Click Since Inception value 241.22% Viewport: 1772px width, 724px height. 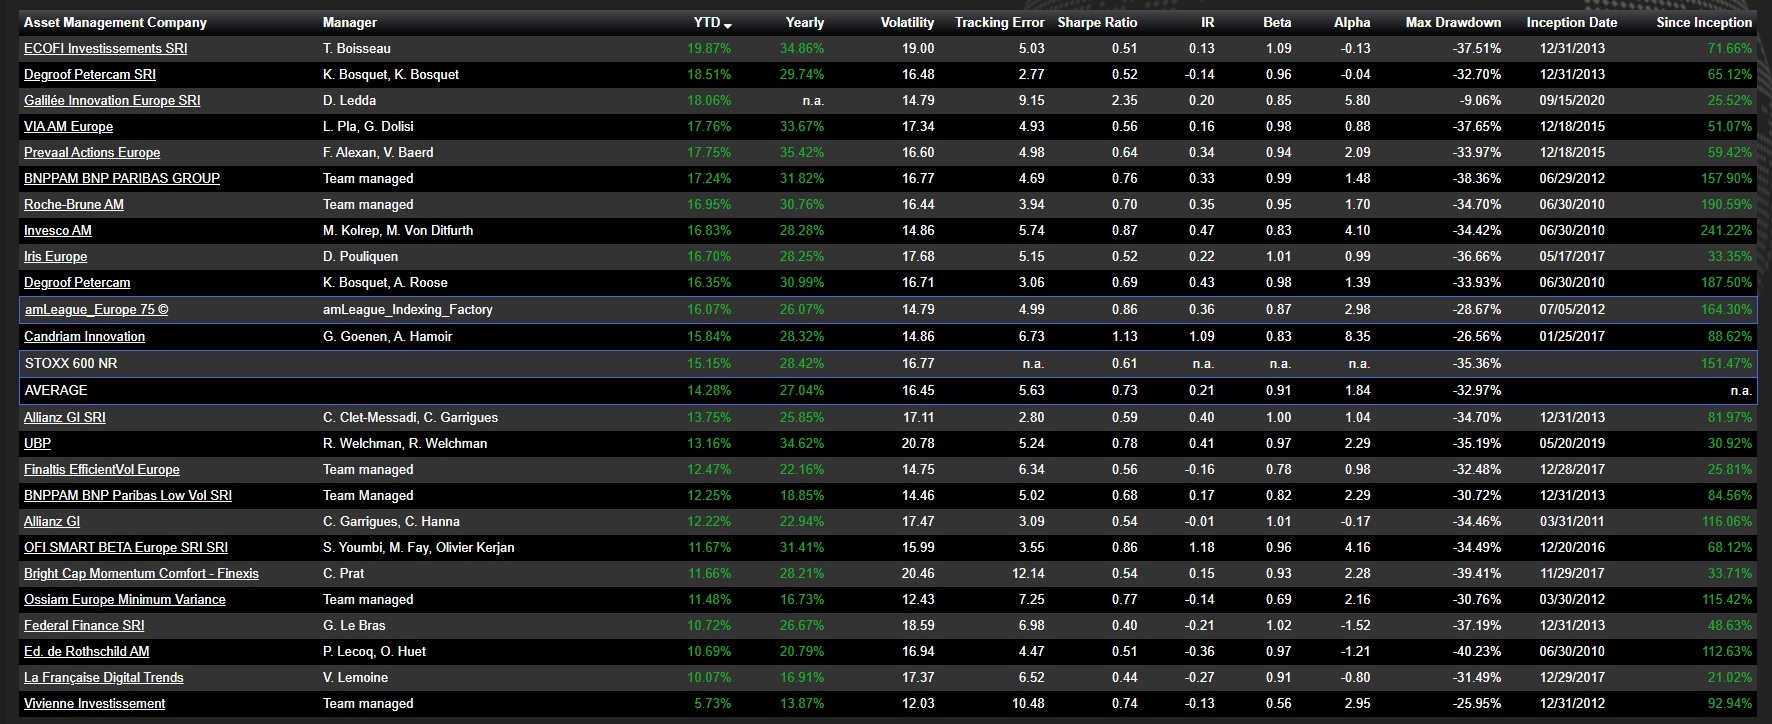coord(1726,230)
